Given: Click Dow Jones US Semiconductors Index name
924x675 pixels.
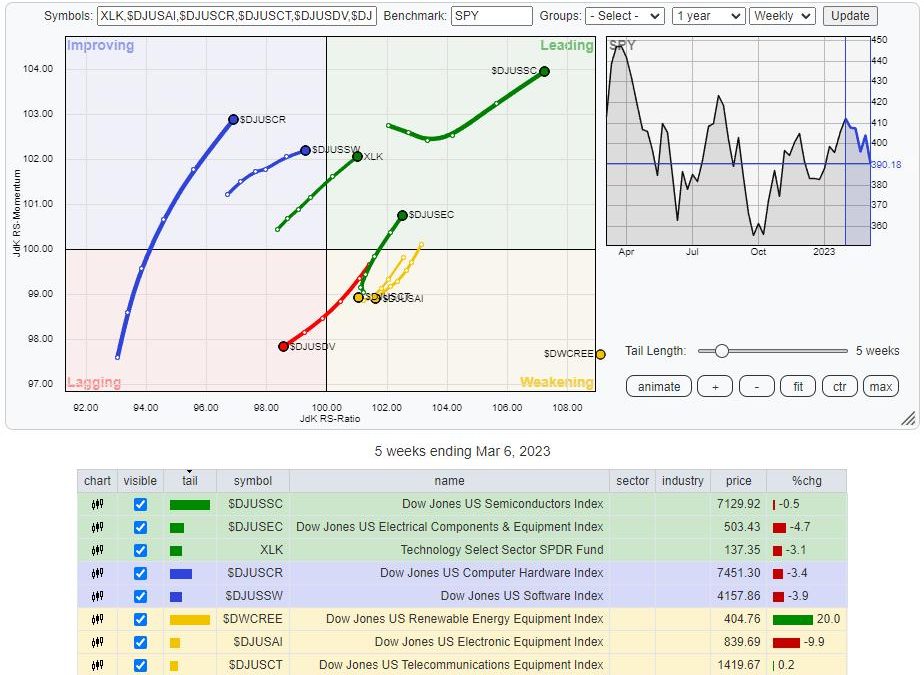Looking at the screenshot, I should tap(503, 504).
